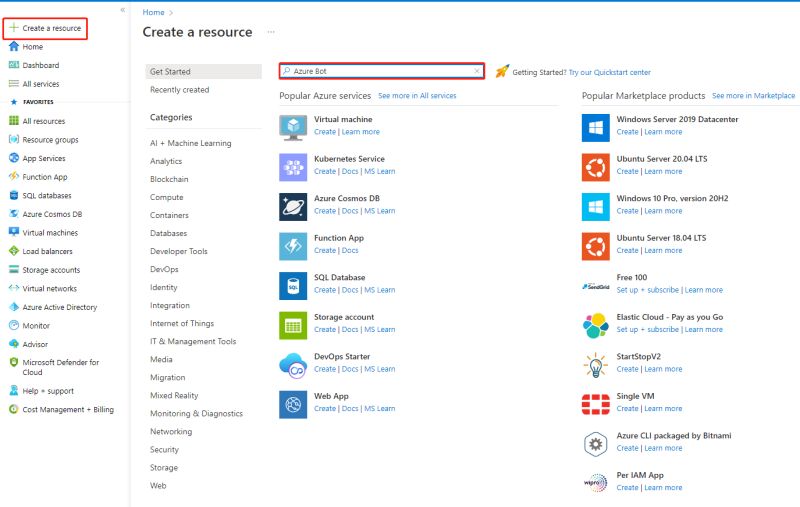Screen dimensions: 800x507
Task: Click the Elastic Cloud colorful icon
Action: 595,325
